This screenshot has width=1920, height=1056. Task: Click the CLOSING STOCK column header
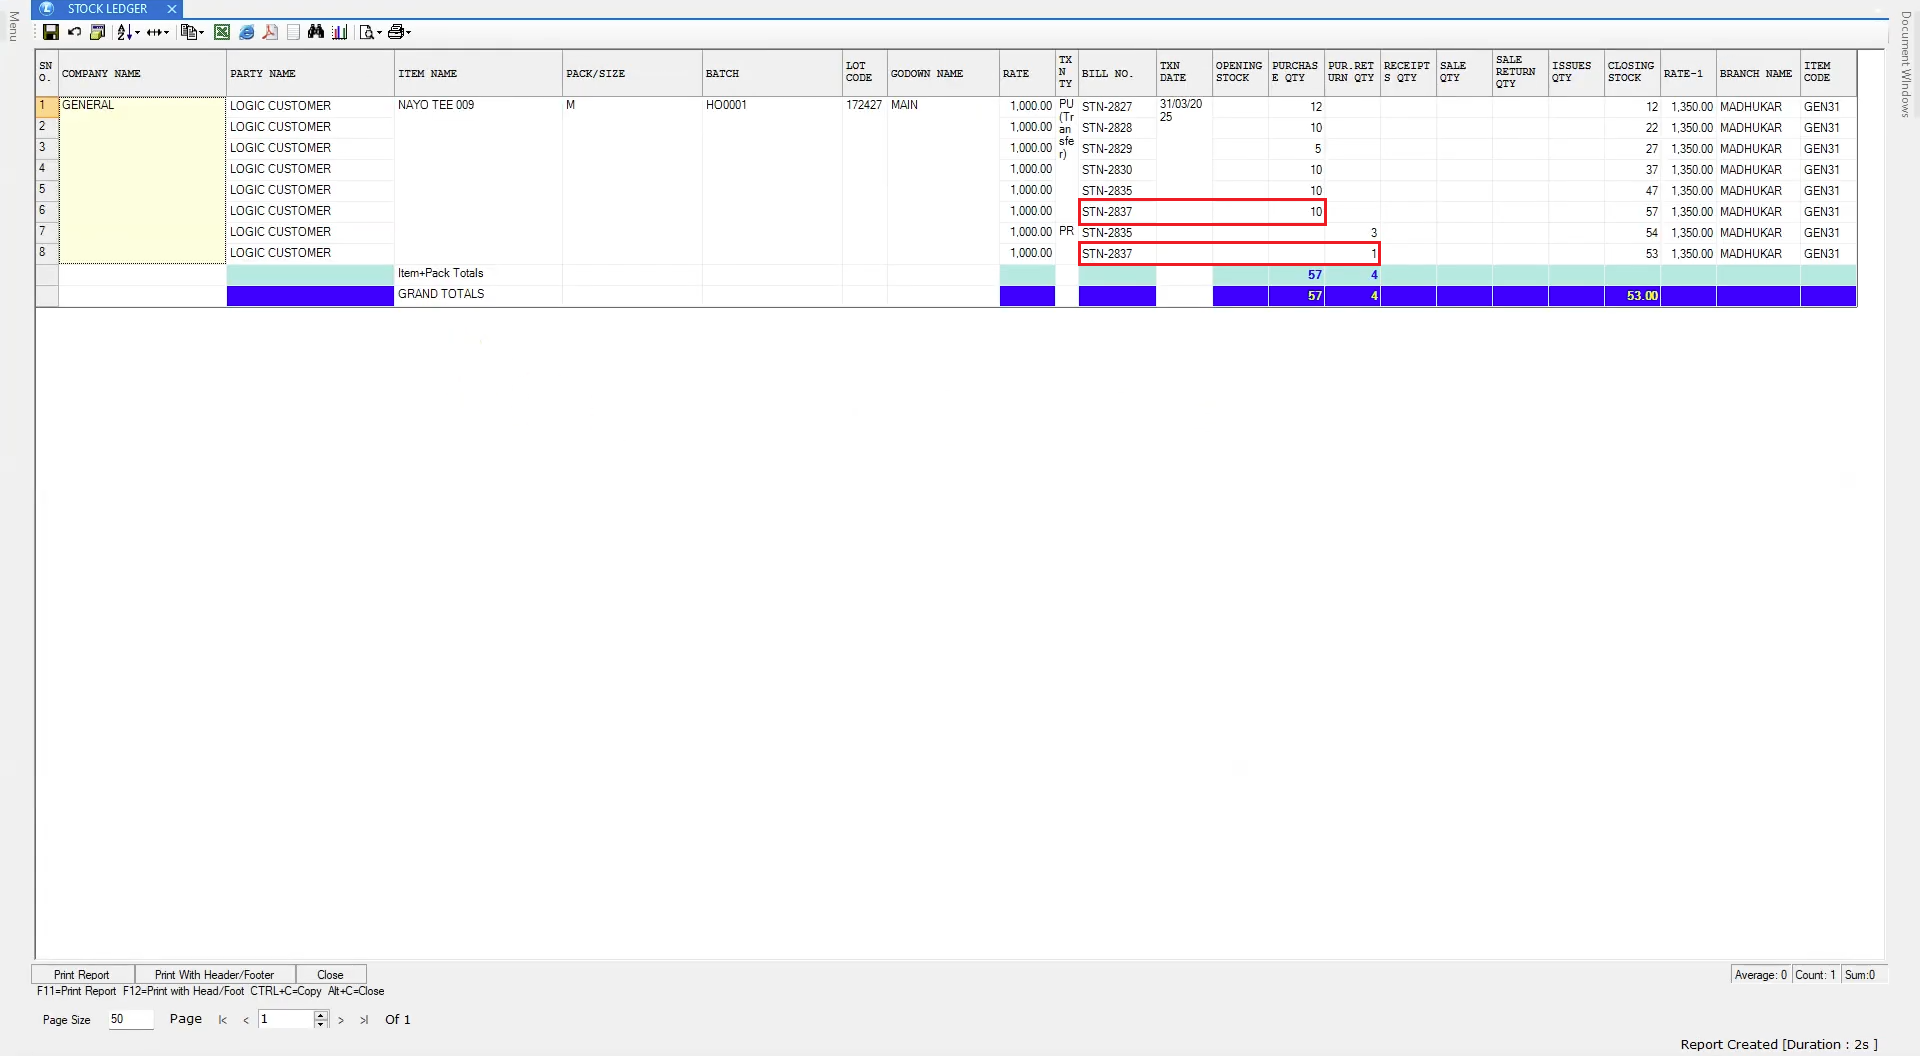click(x=1631, y=72)
